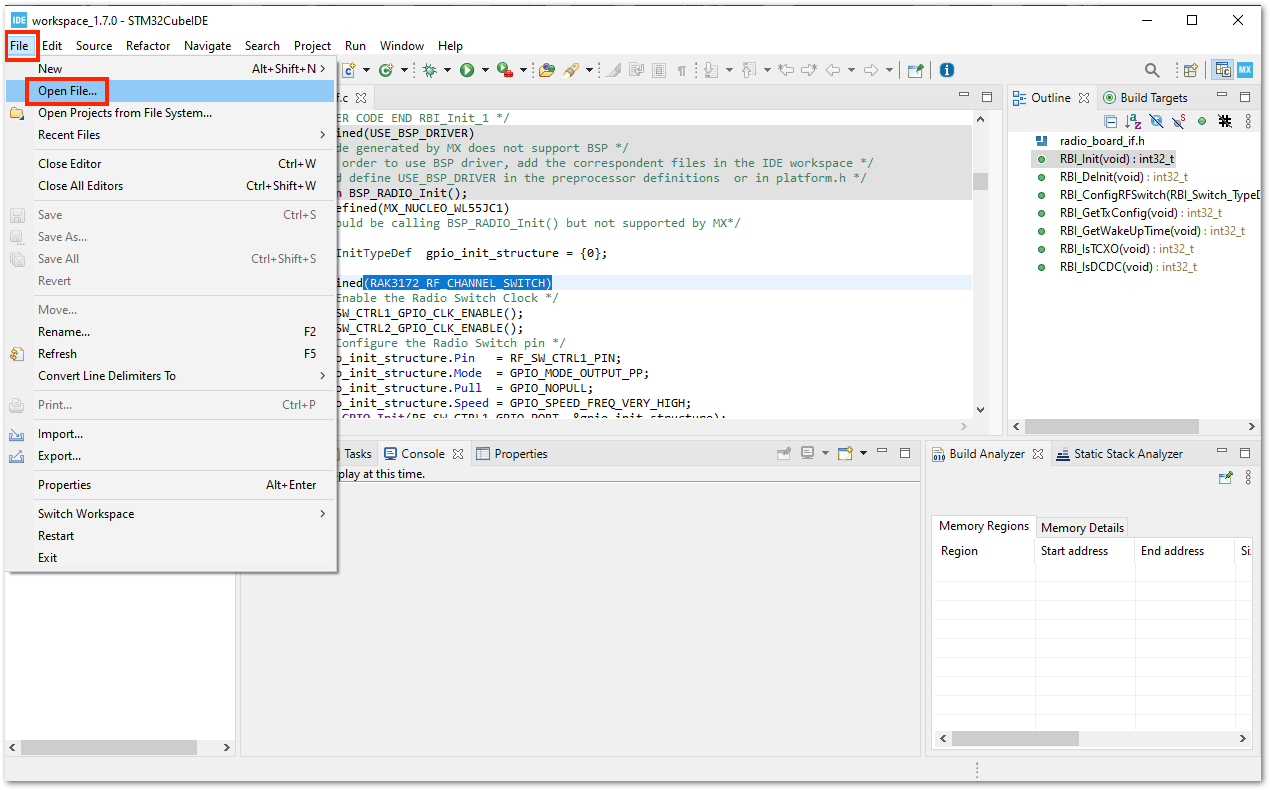Click the Debug bug icon in toolbar

click(x=429, y=70)
